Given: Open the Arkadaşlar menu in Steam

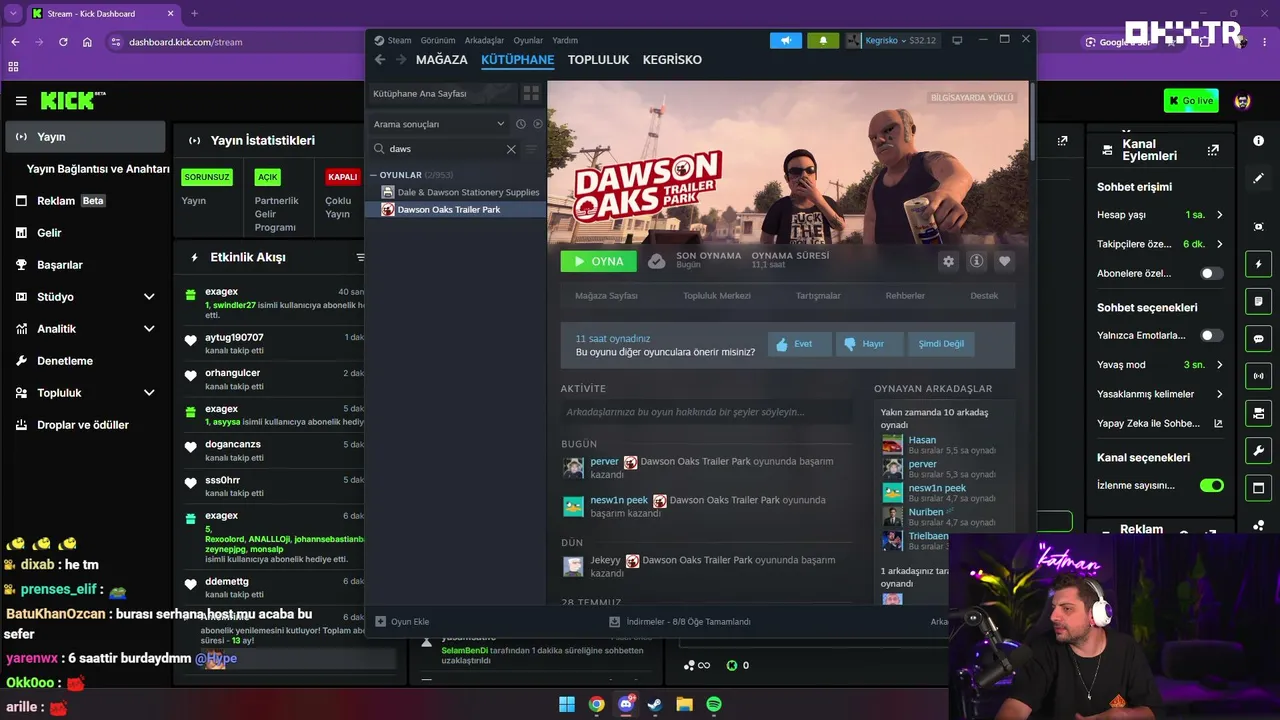Looking at the screenshot, I should [485, 41].
